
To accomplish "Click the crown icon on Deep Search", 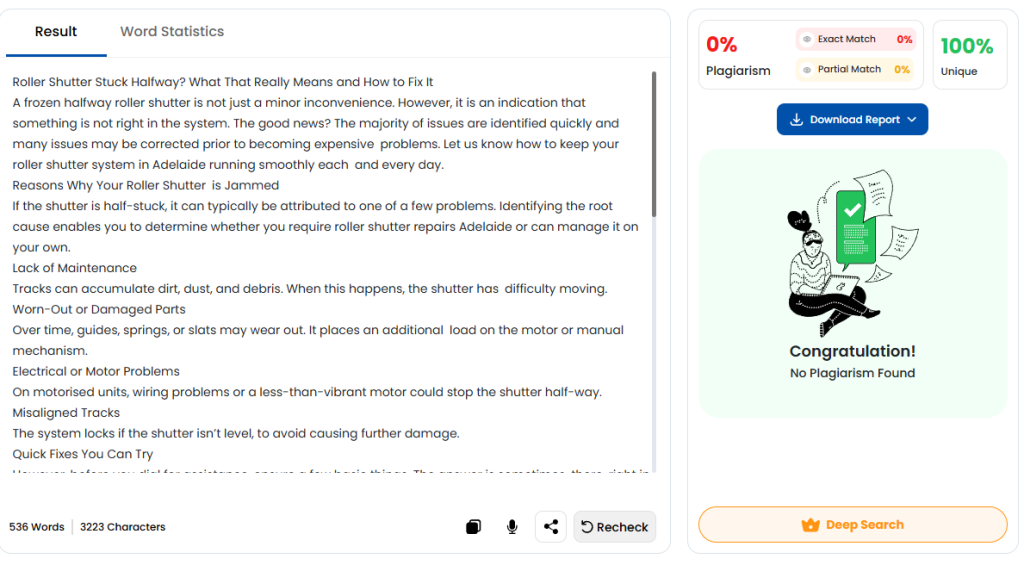I will click(x=811, y=525).
